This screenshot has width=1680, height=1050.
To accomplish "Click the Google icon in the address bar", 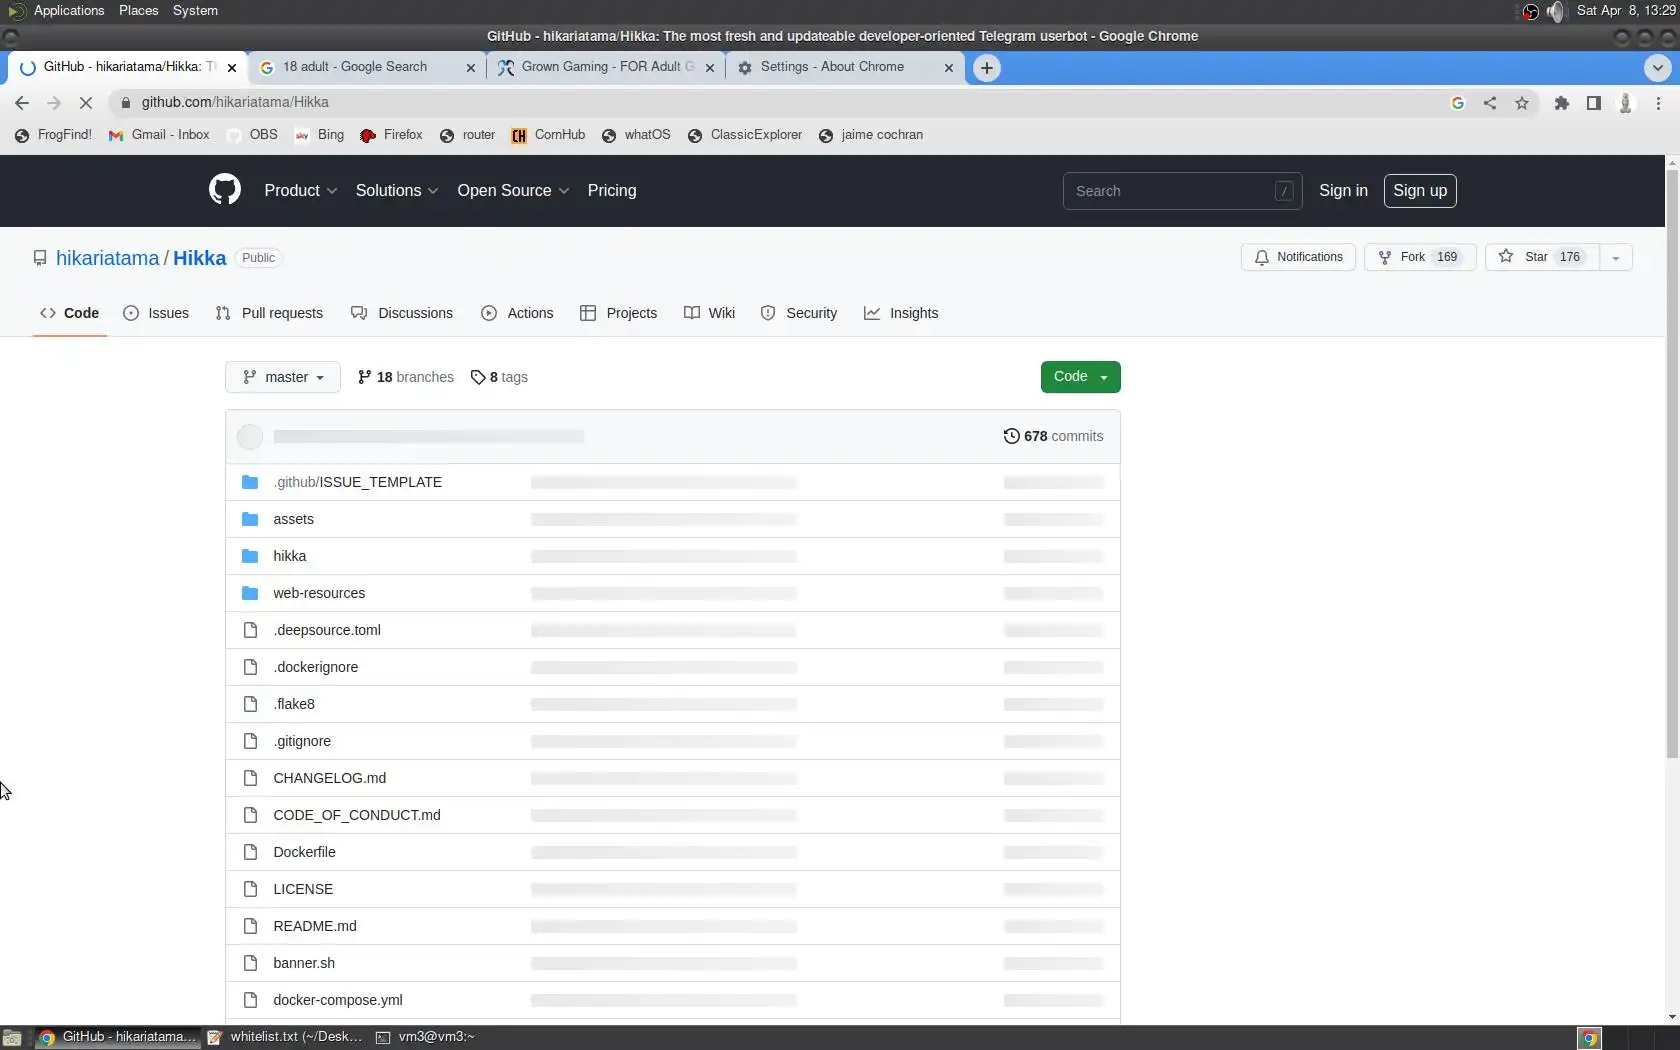I will click(x=1458, y=103).
